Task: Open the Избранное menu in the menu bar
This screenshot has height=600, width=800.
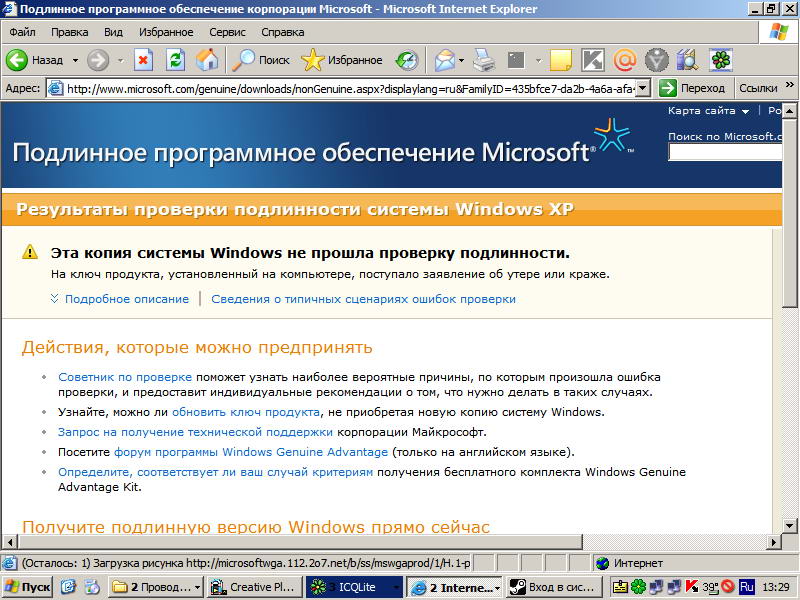Action: (x=166, y=32)
